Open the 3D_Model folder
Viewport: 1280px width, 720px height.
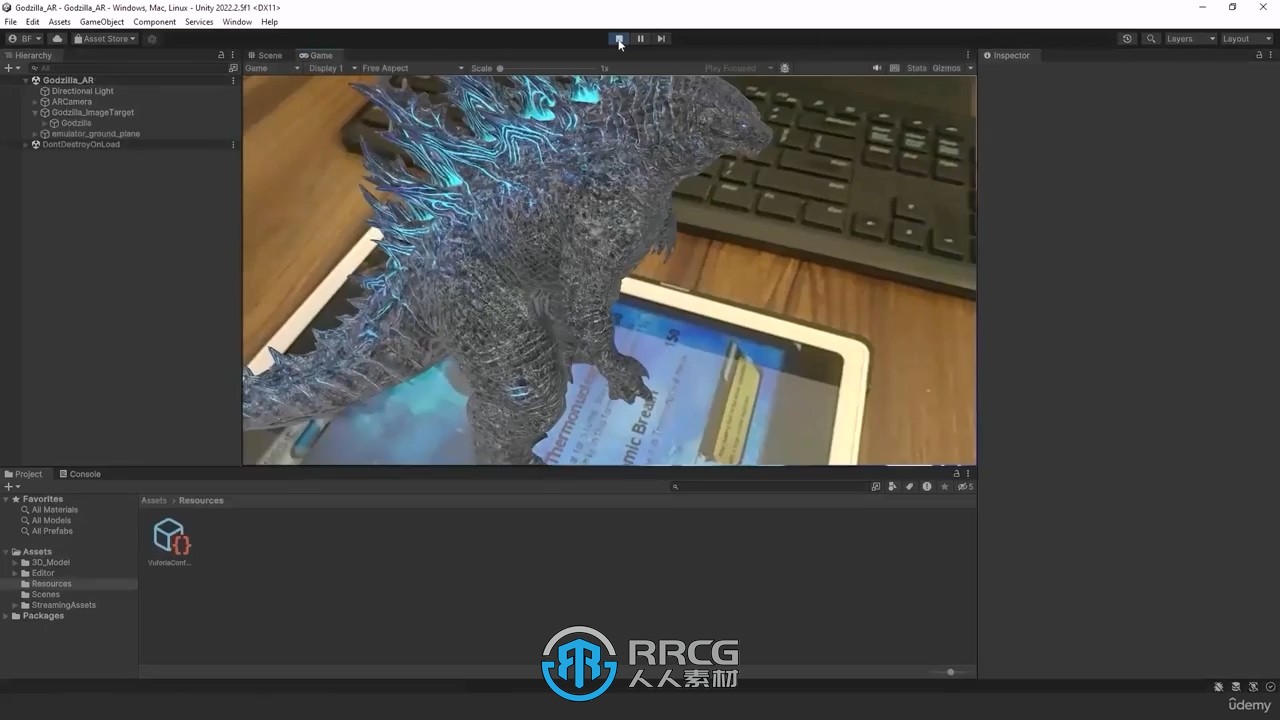pos(50,563)
